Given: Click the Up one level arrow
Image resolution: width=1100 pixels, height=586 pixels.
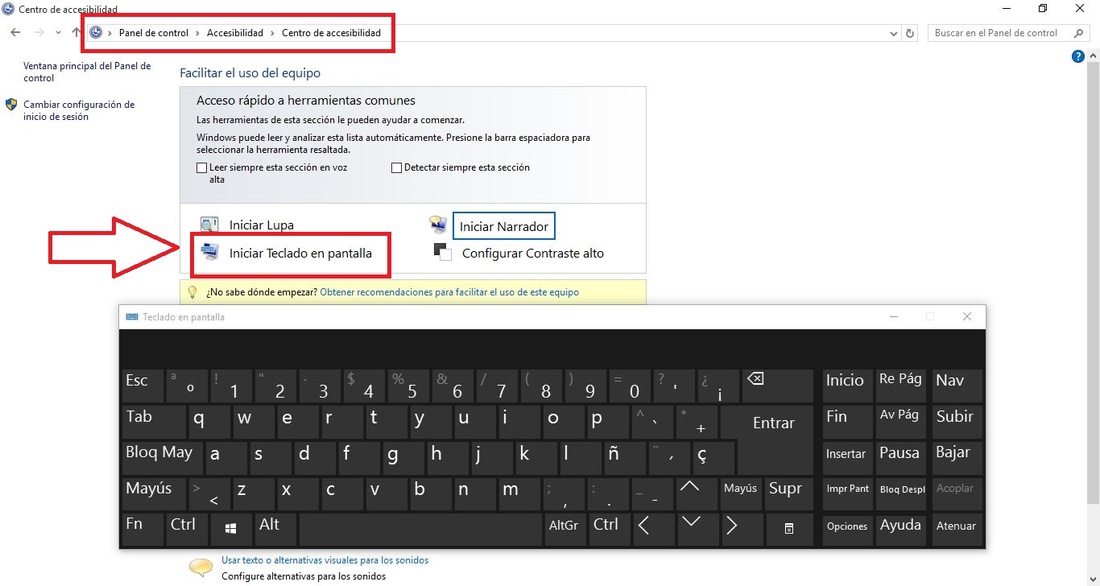Looking at the screenshot, I should pyautogui.click(x=76, y=33).
